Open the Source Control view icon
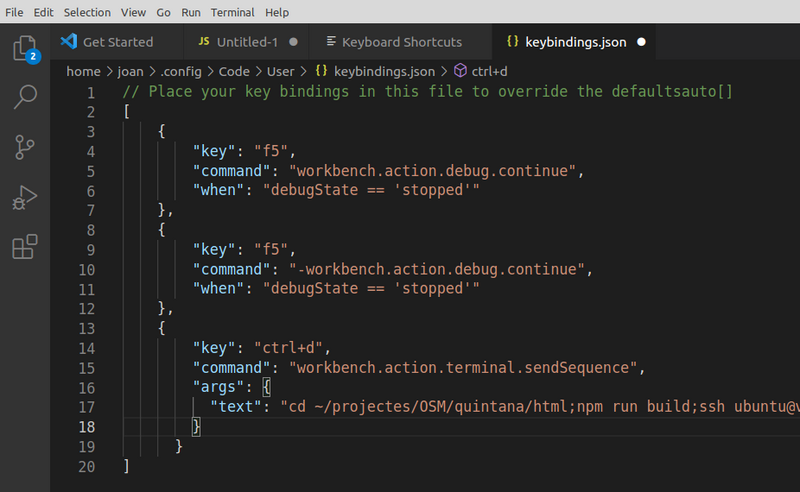This screenshot has width=800, height=492. tap(25, 147)
